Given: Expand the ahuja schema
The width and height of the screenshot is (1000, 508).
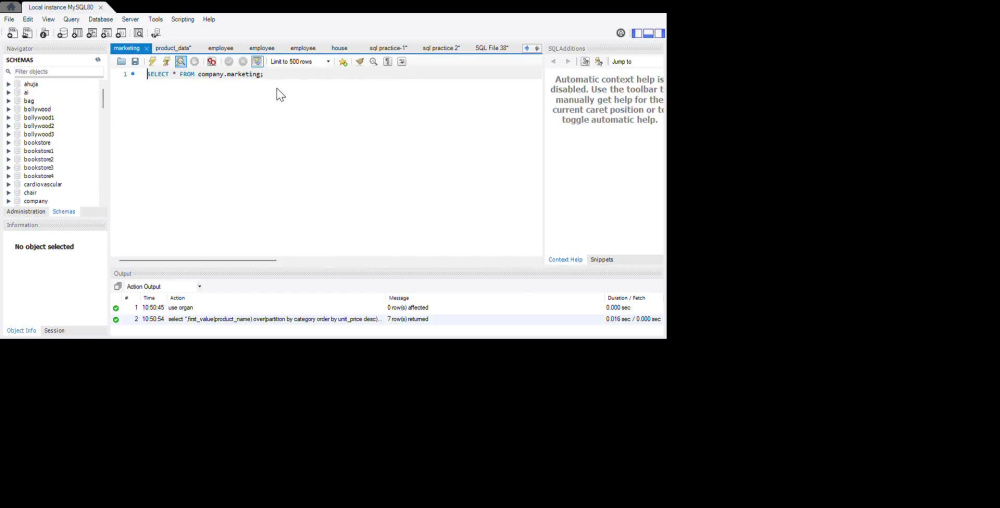Looking at the screenshot, I should (9, 84).
